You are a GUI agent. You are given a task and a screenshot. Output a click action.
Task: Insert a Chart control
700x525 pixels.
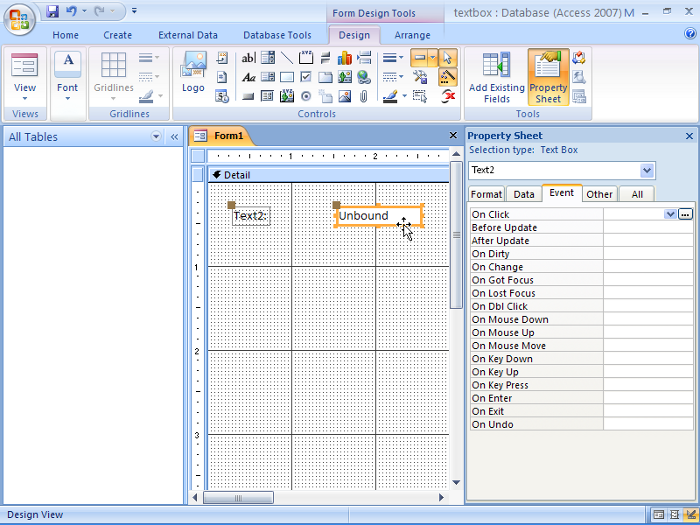pos(345,58)
